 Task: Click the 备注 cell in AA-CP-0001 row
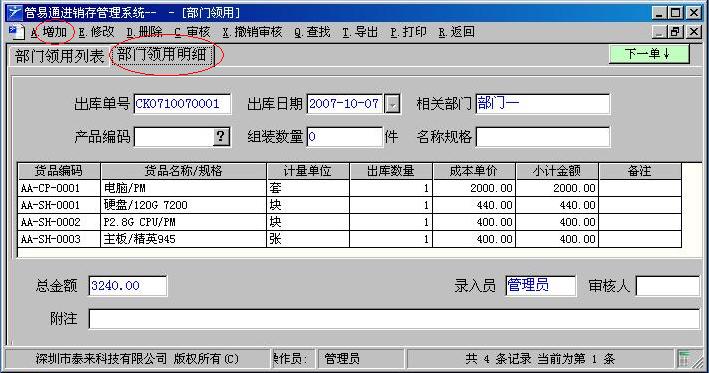[640, 188]
